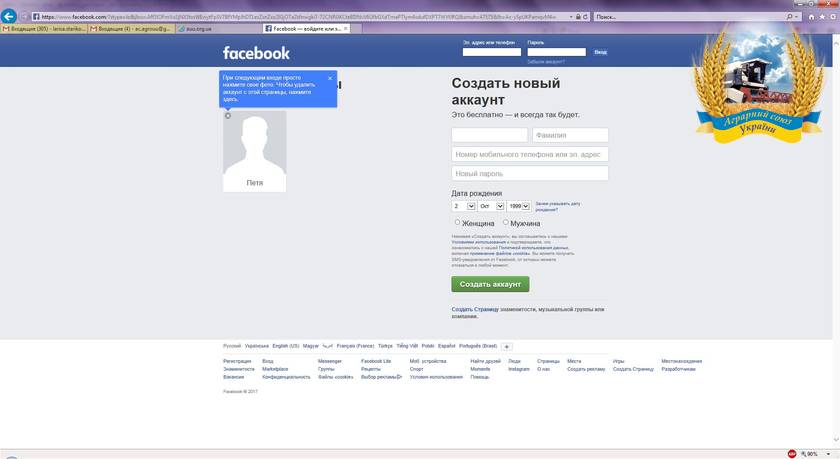The height and width of the screenshot is (459, 840).
Task: Click the Аграрний союз України emblem
Action: (x=758, y=83)
